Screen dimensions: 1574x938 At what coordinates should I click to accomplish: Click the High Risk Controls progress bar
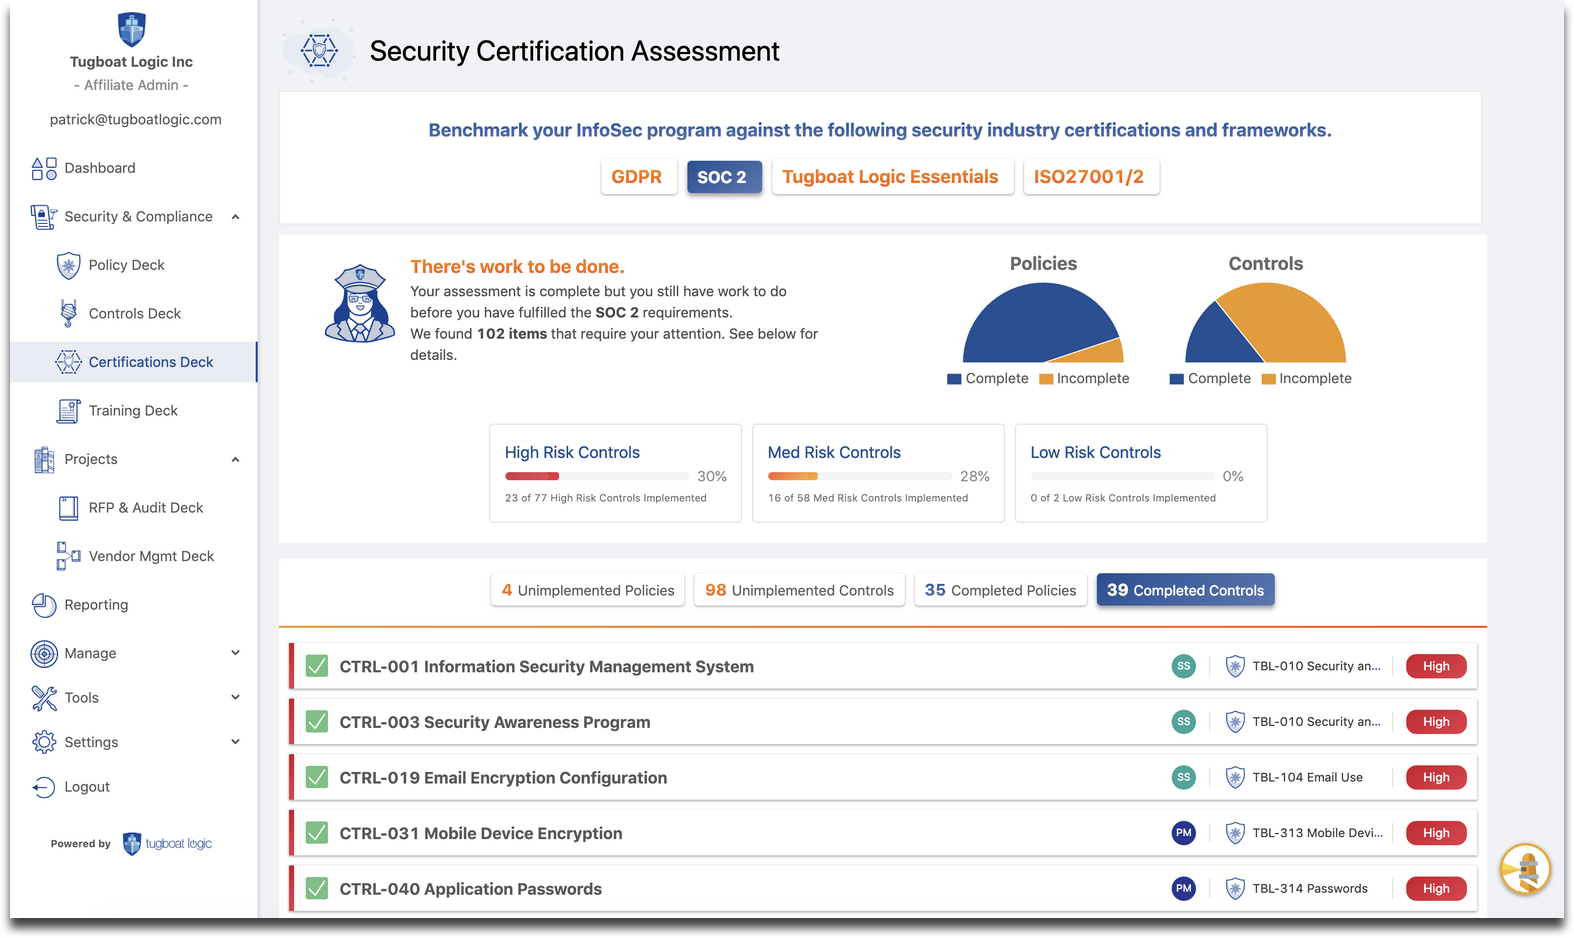pos(597,476)
